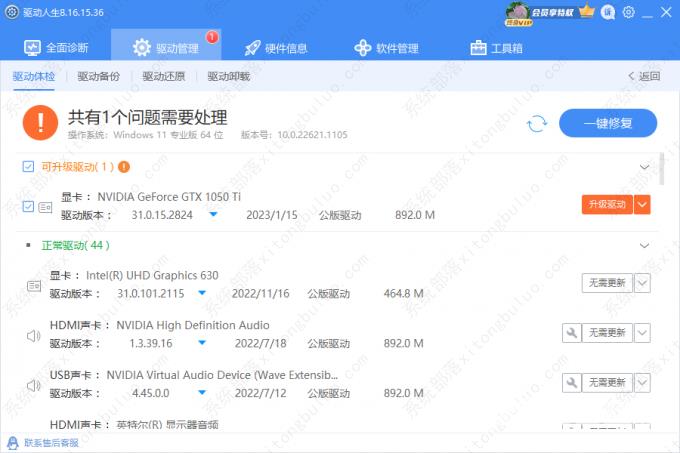Image resolution: width=680 pixels, height=453 pixels.
Task: Open the feedback message icon in title bar
Action: click(x=608, y=13)
